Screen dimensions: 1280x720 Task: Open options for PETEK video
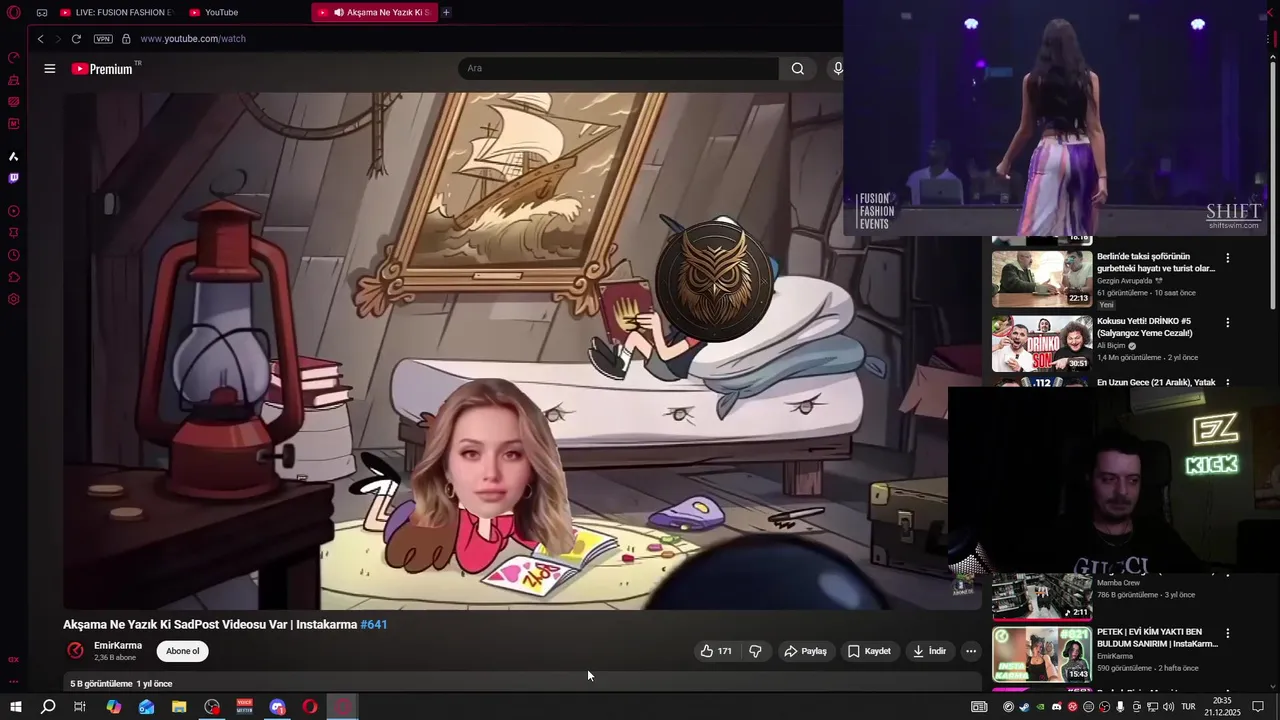click(1227, 633)
